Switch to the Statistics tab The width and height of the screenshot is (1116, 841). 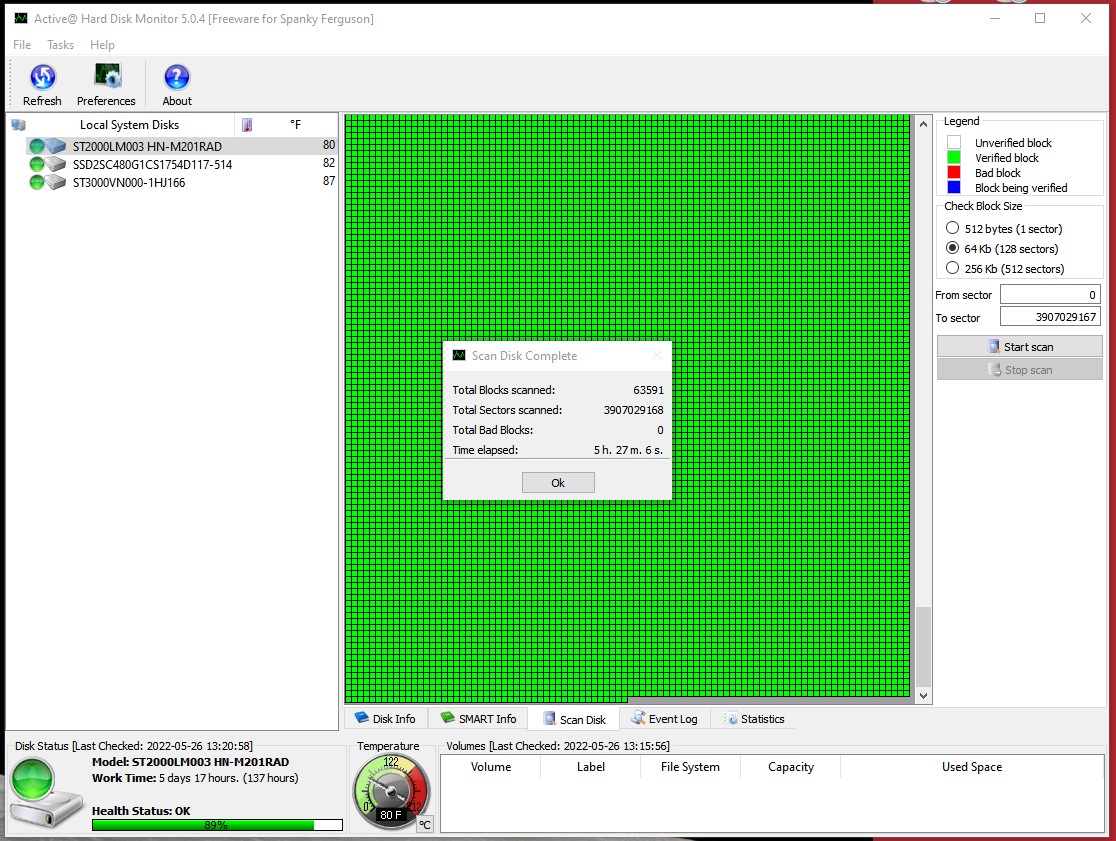click(x=753, y=718)
